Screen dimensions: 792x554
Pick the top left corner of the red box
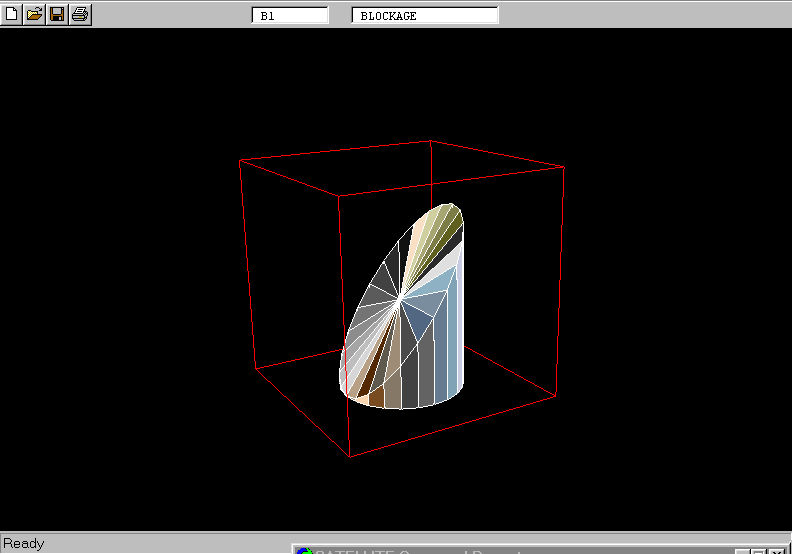tap(240, 159)
